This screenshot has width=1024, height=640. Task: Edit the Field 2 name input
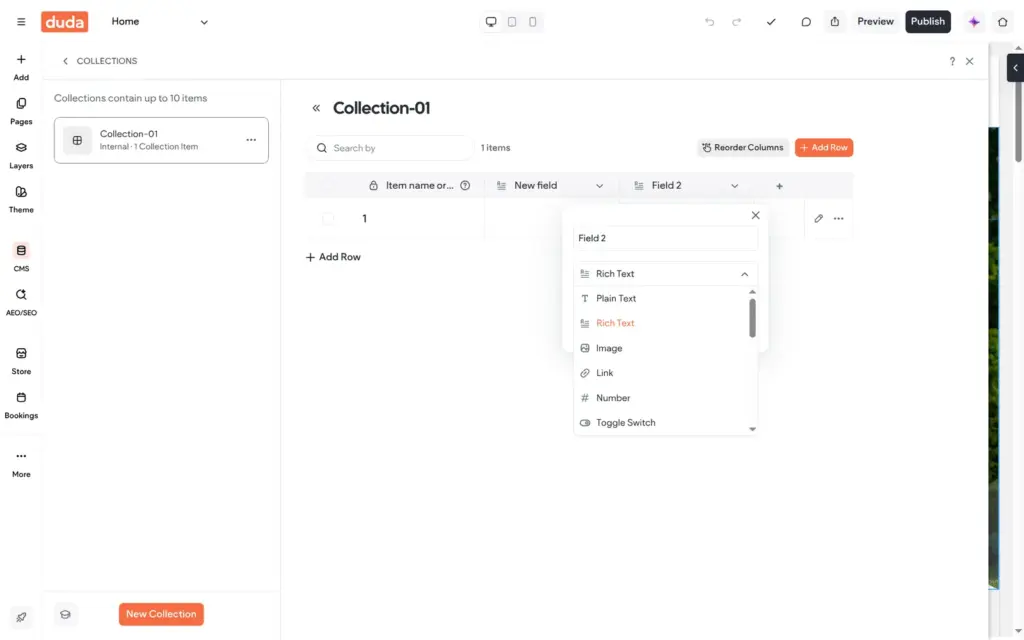(665, 238)
